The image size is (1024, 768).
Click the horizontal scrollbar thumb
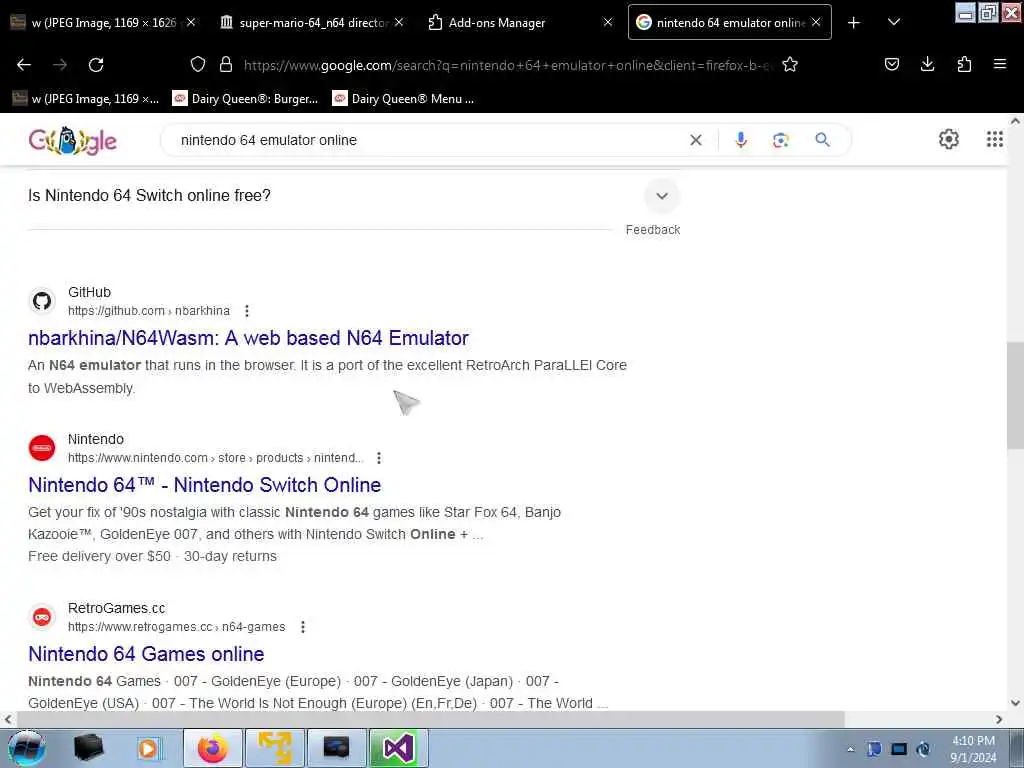pos(431,719)
